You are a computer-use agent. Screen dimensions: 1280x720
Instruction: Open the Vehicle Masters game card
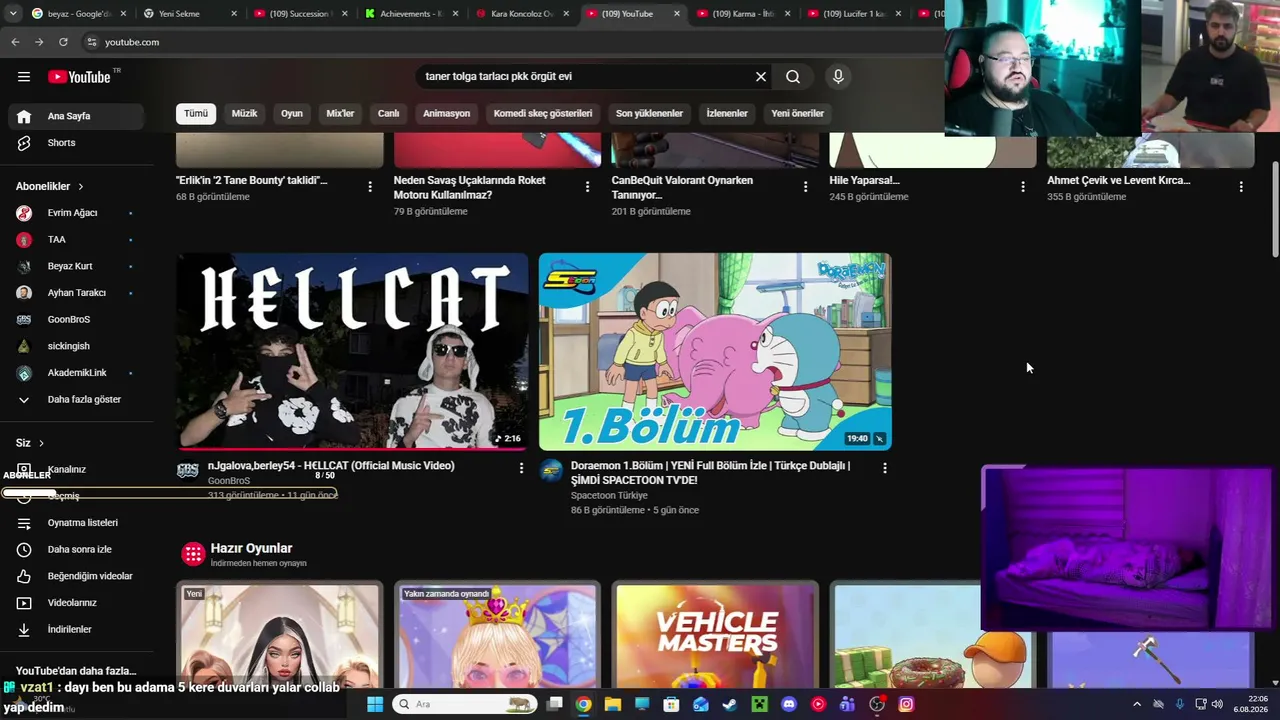pos(715,634)
